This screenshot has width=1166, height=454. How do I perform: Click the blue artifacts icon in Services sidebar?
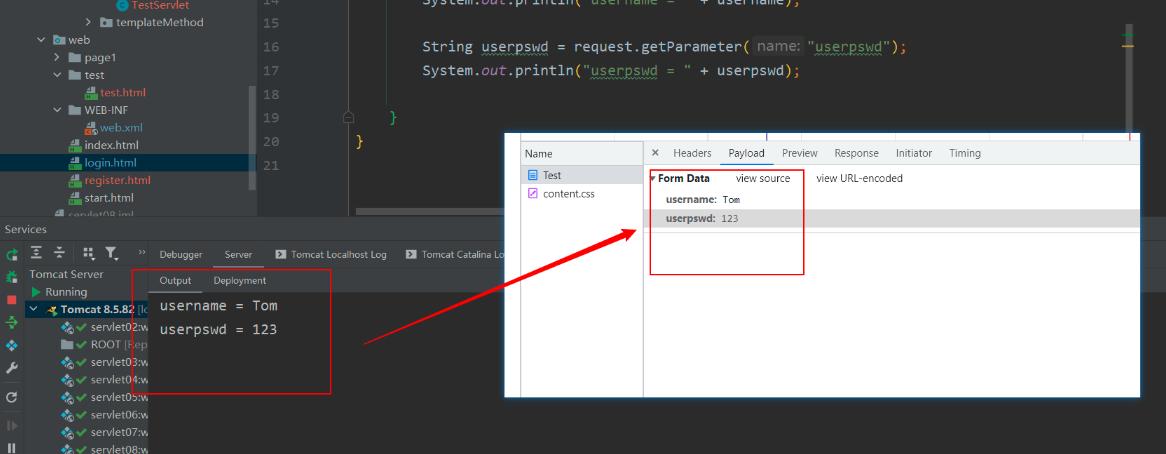click(12, 346)
